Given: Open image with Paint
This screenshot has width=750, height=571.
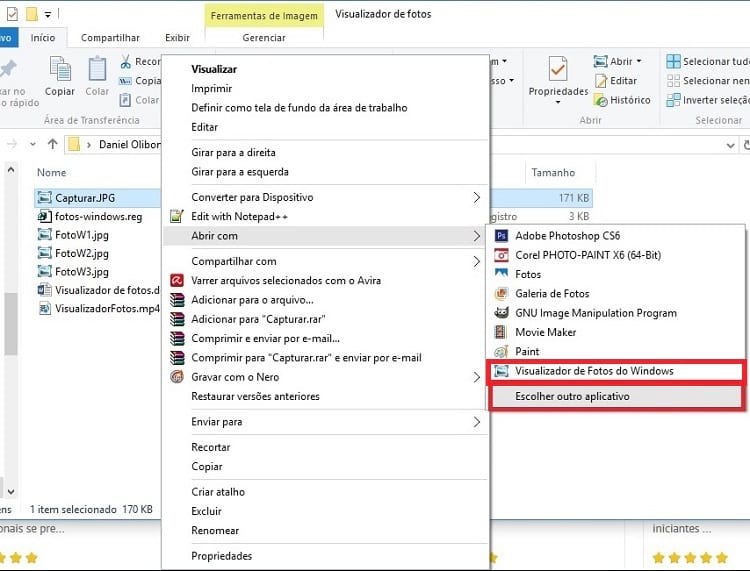Looking at the screenshot, I should (615, 351).
